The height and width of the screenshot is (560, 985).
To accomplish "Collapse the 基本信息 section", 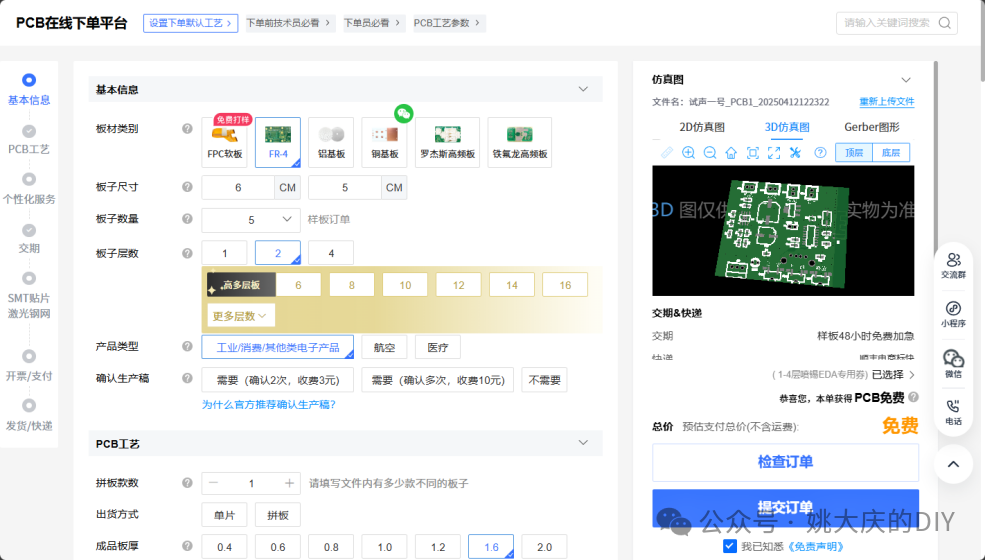I will click(583, 89).
